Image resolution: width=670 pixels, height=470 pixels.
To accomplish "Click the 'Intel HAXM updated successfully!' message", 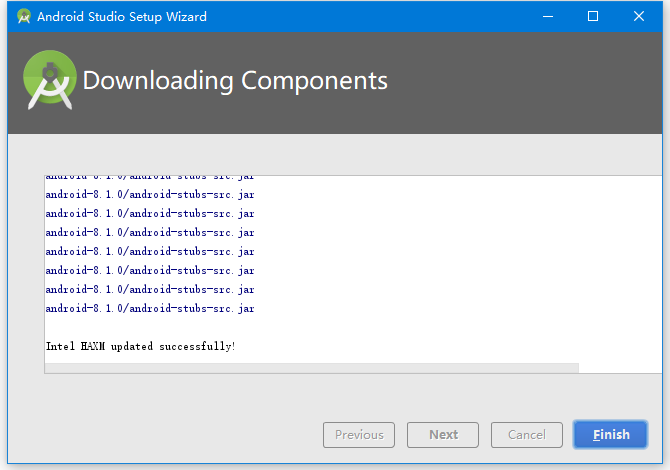I will 141,346.
